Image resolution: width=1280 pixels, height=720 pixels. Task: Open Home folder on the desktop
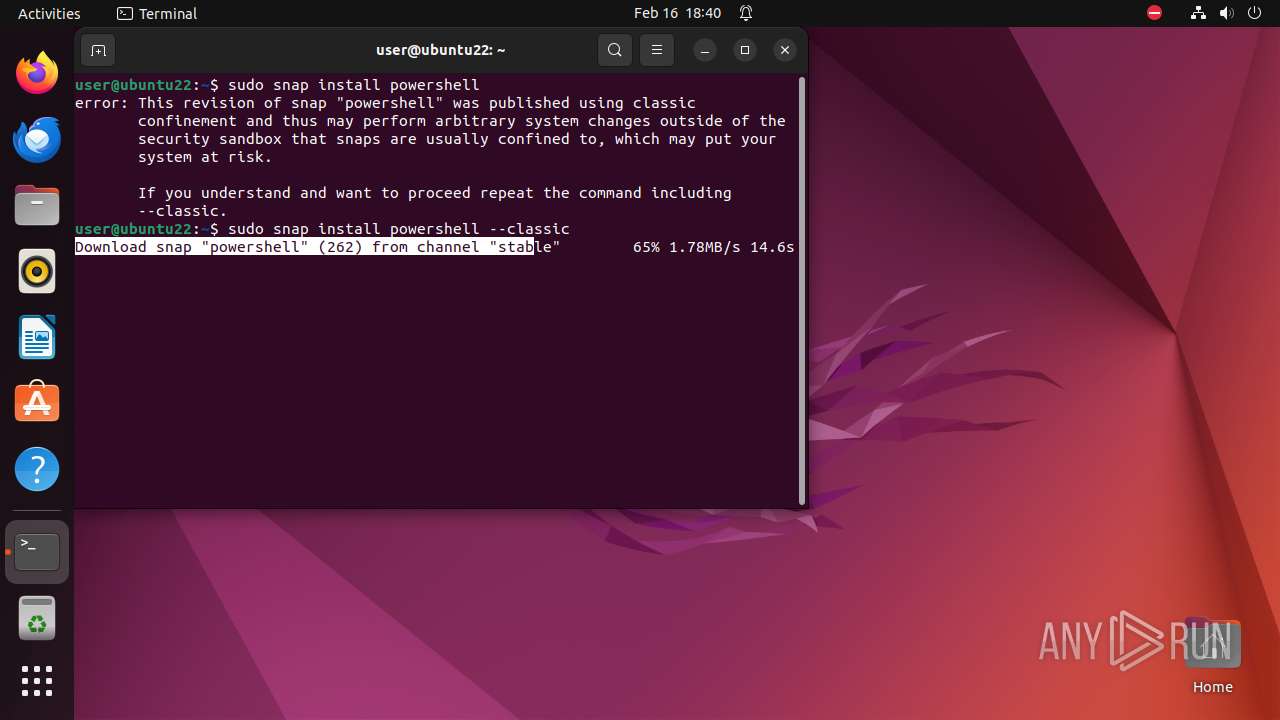(1212, 657)
